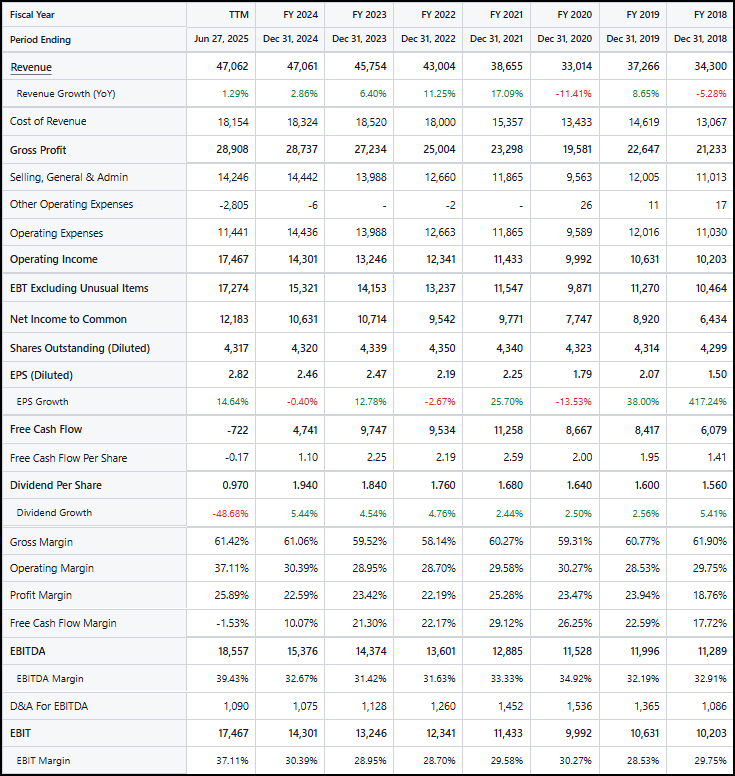Click the Shares Outstanding (Diluted) label
The width and height of the screenshot is (735, 776).
point(80,348)
